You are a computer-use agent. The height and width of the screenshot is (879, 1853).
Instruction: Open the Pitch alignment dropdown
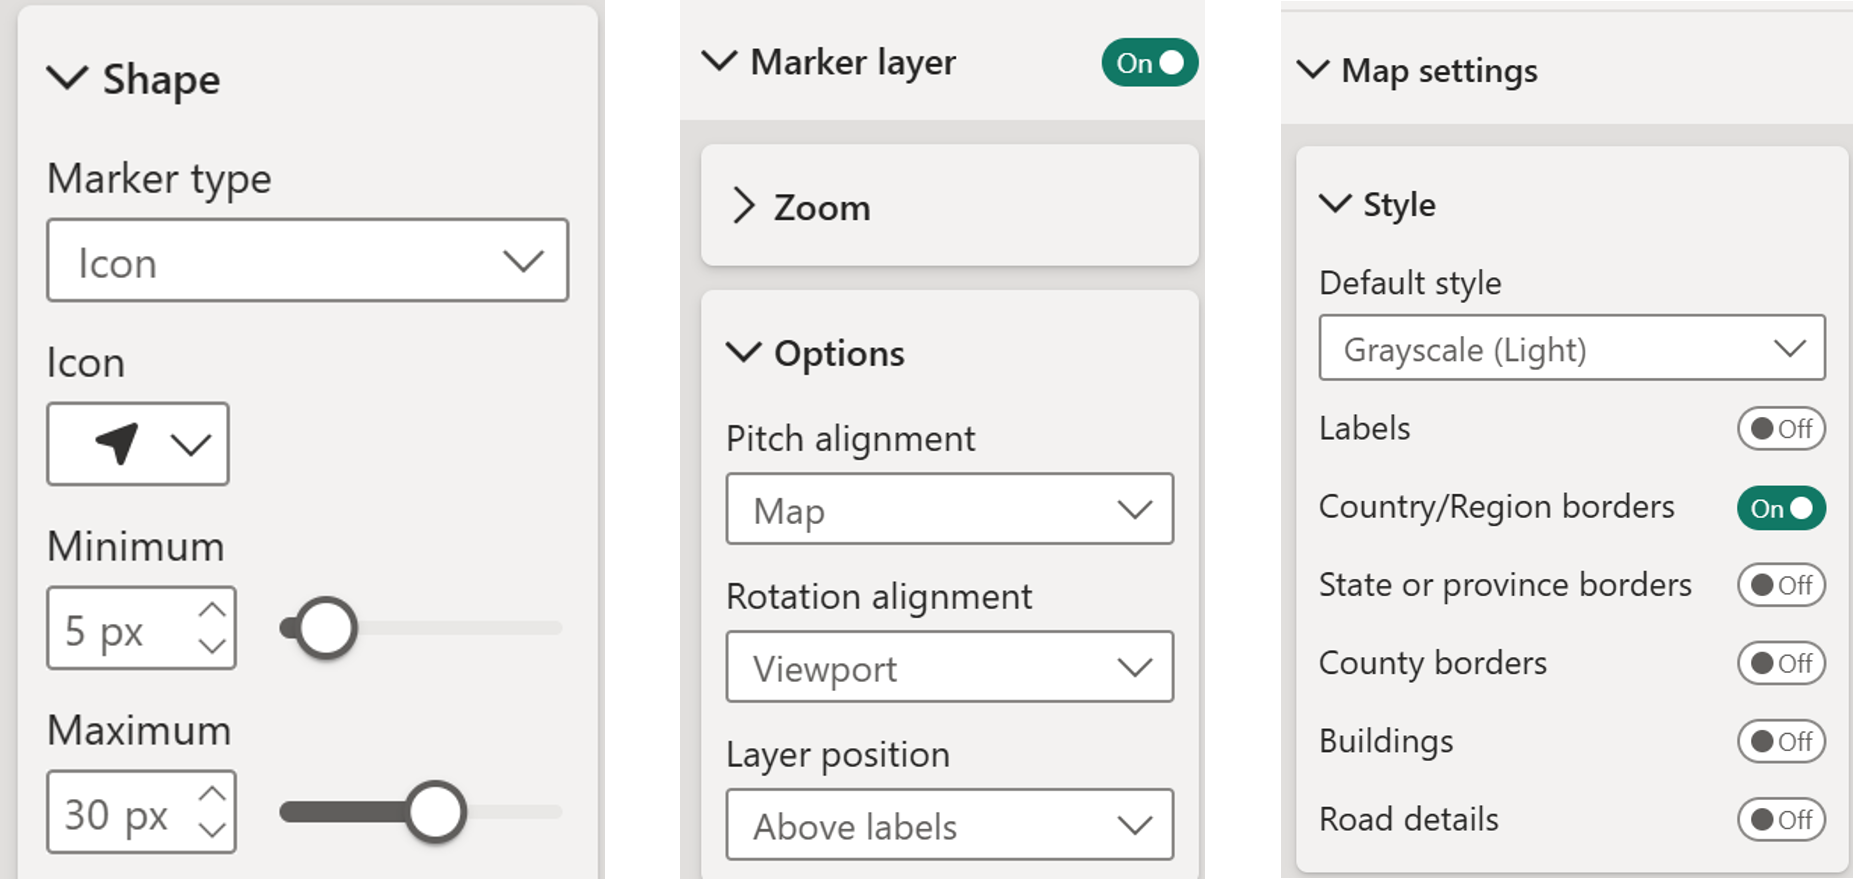949,510
